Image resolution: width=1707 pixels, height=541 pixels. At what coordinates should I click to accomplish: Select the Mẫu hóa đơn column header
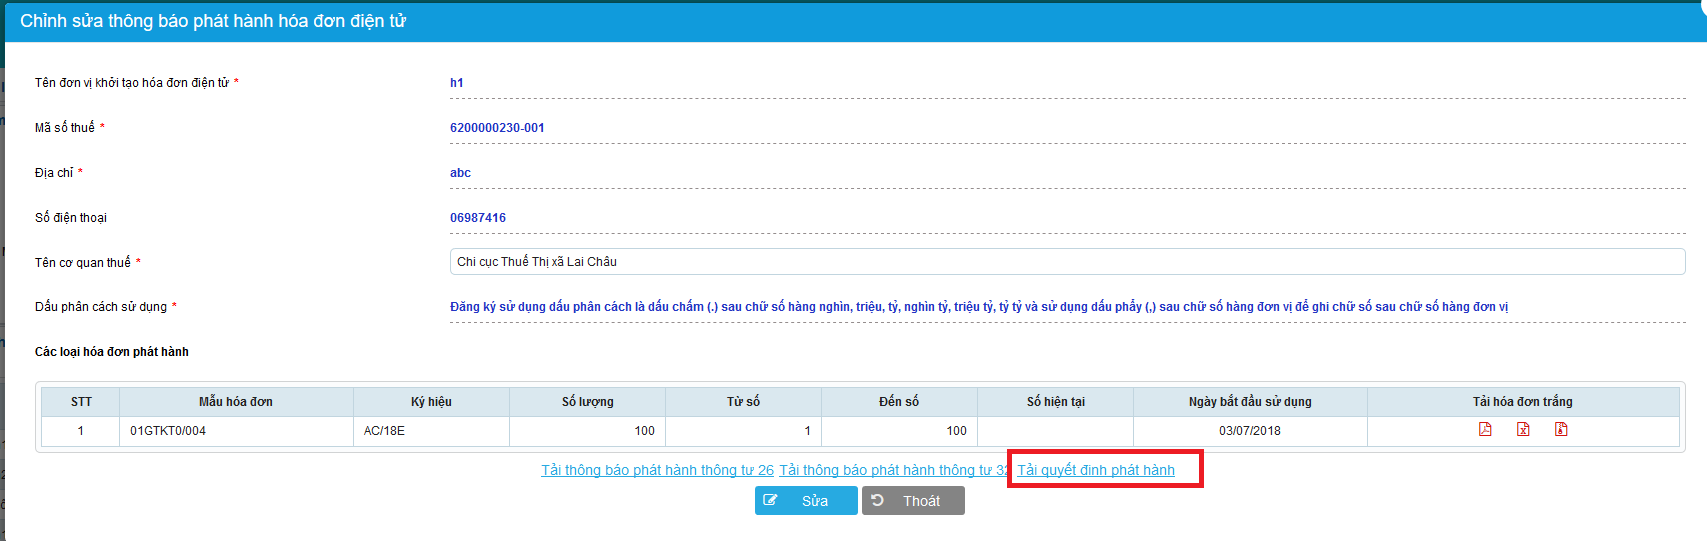click(236, 402)
